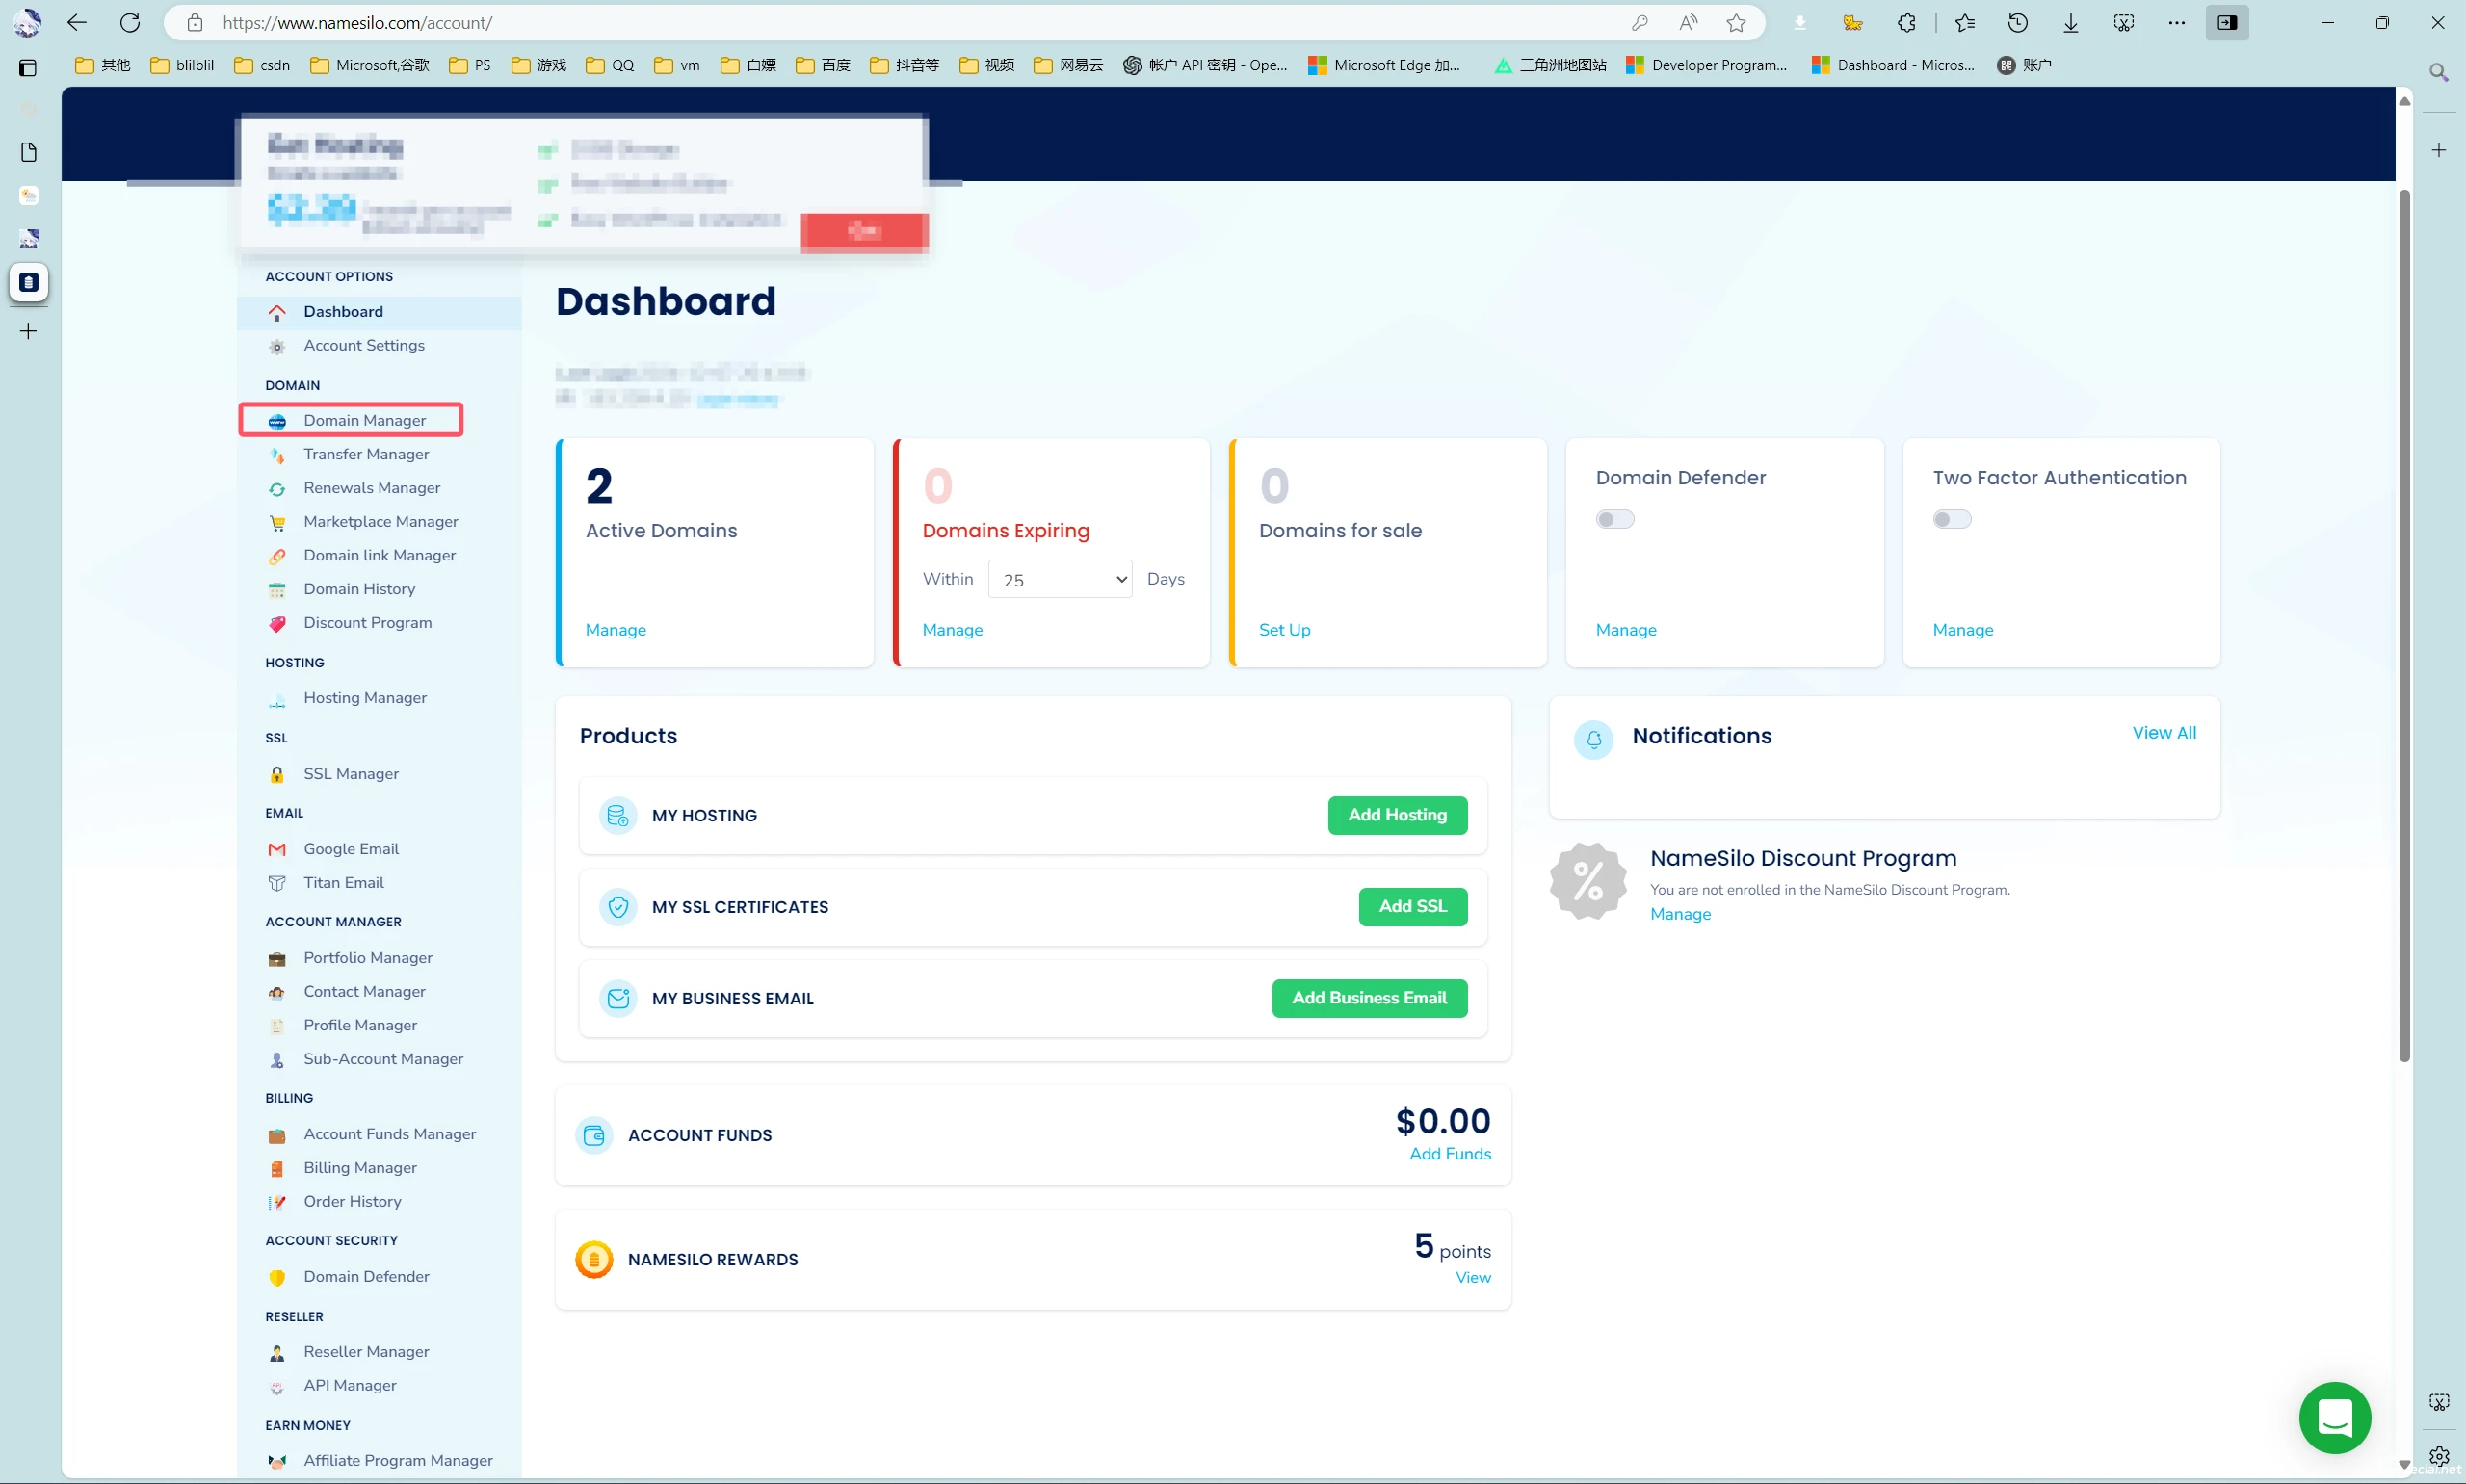Click the Sub-Account Manager person icon

(277, 1059)
